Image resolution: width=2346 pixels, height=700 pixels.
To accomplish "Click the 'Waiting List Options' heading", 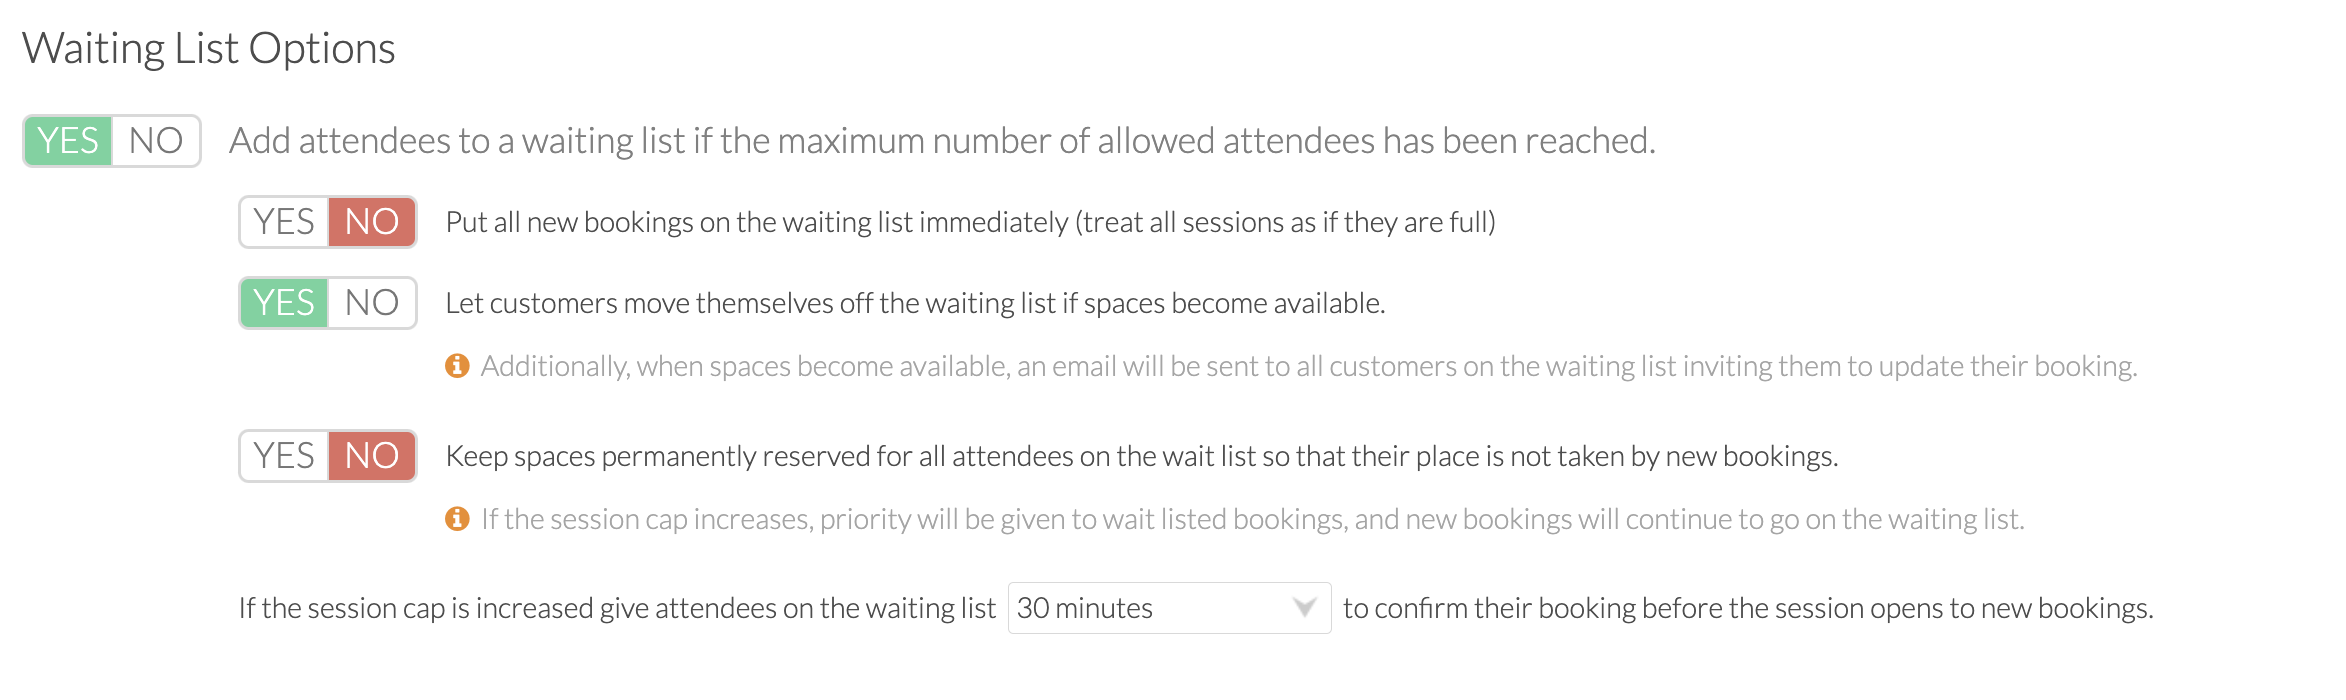I will point(209,49).
